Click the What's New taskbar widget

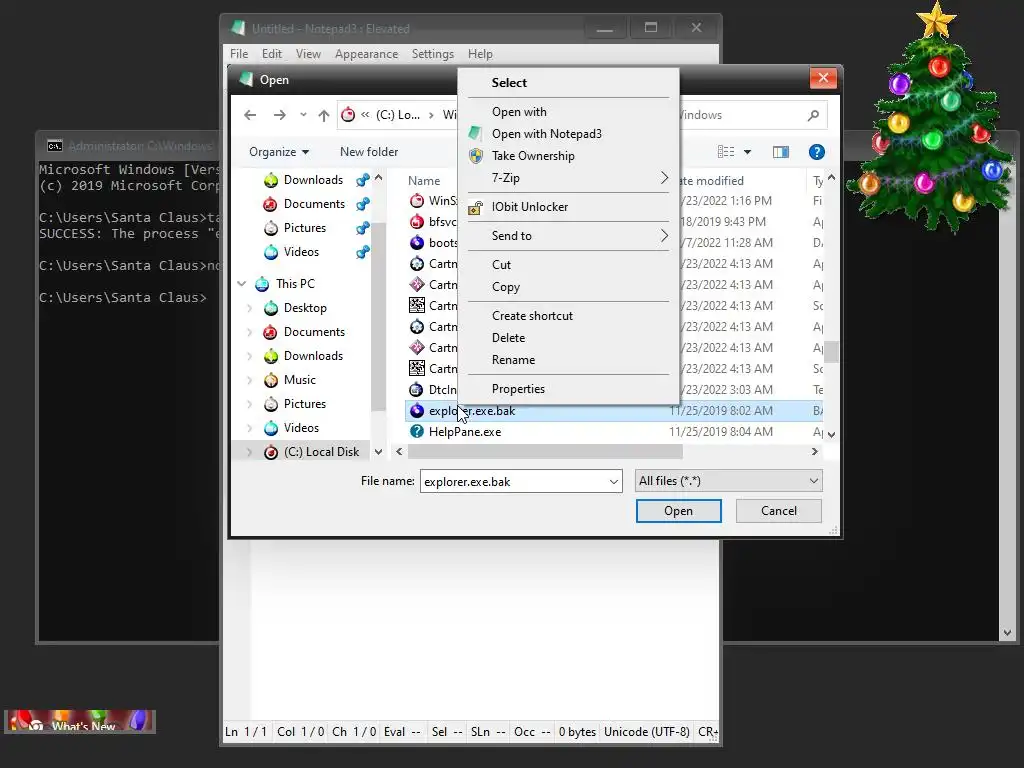pyautogui.click(x=80, y=722)
